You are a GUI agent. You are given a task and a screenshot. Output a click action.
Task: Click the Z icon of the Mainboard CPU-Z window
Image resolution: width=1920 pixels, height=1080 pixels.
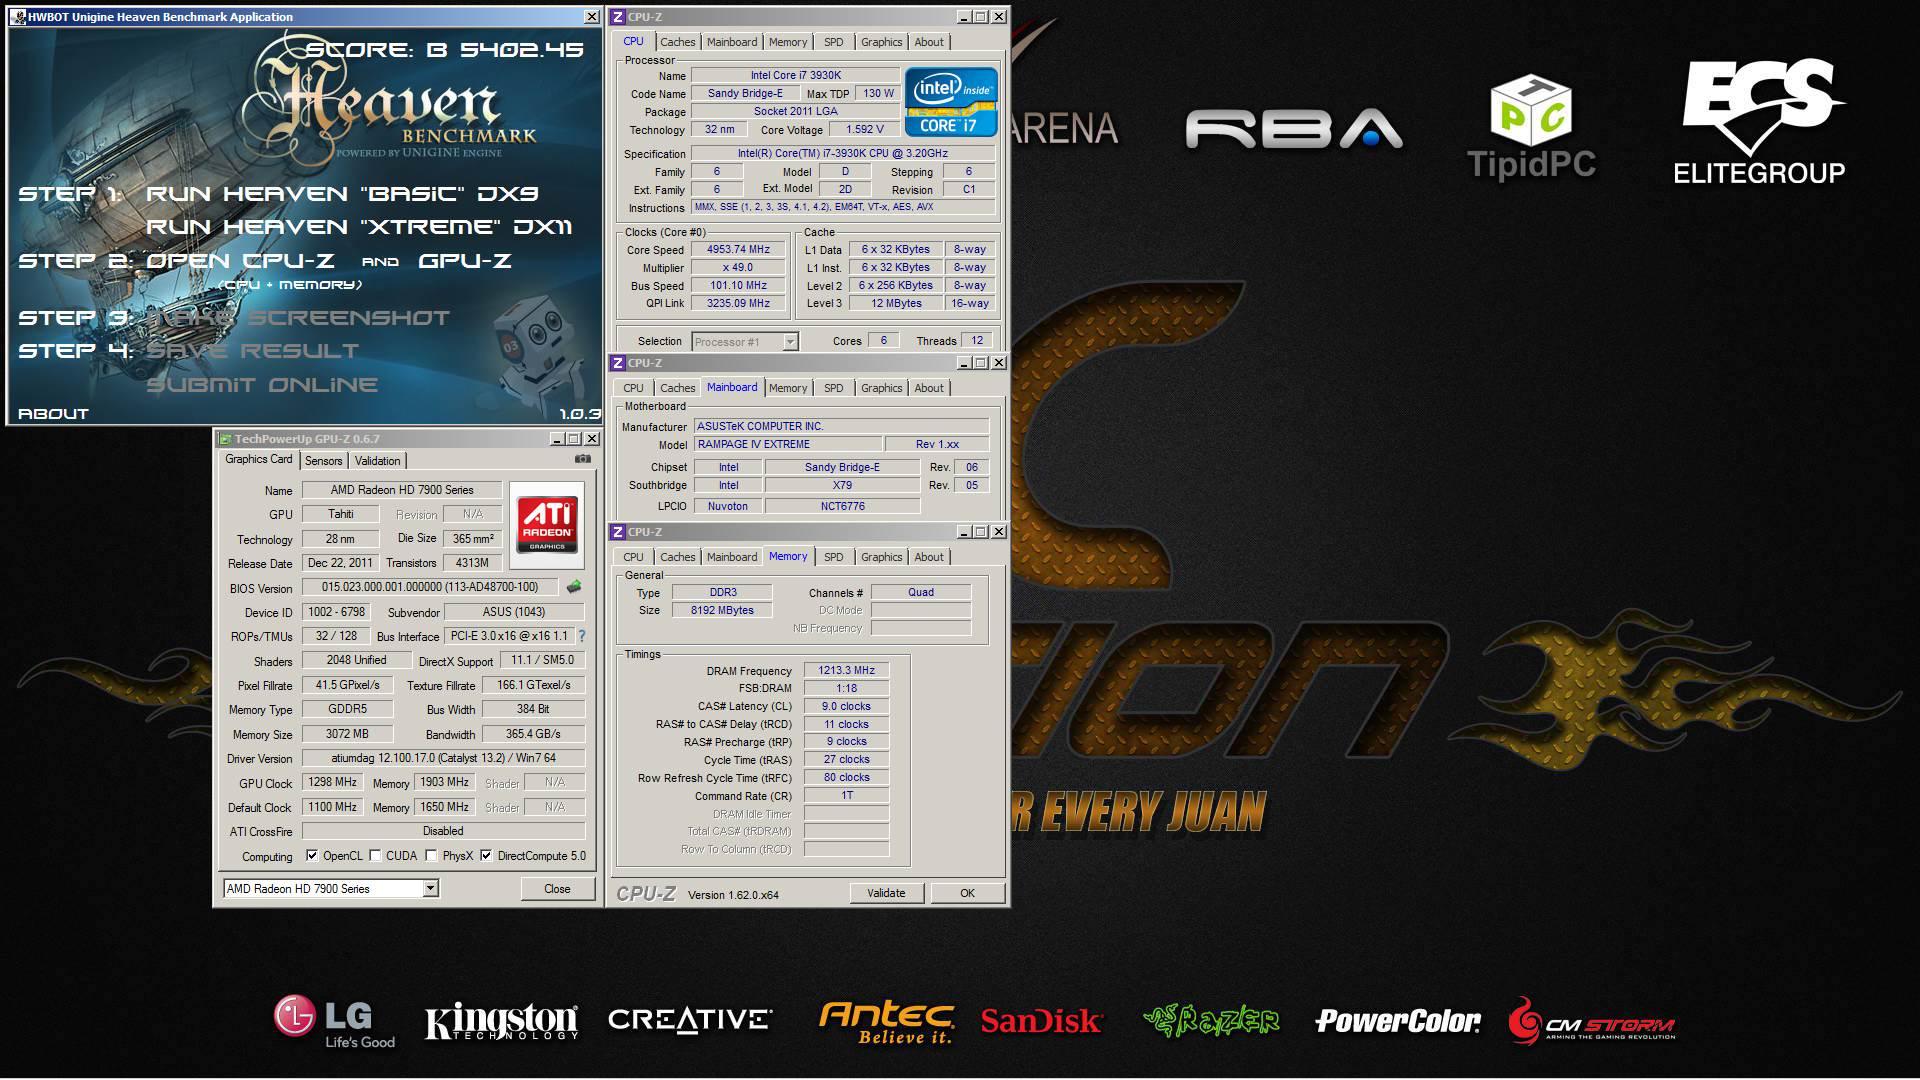(x=618, y=363)
